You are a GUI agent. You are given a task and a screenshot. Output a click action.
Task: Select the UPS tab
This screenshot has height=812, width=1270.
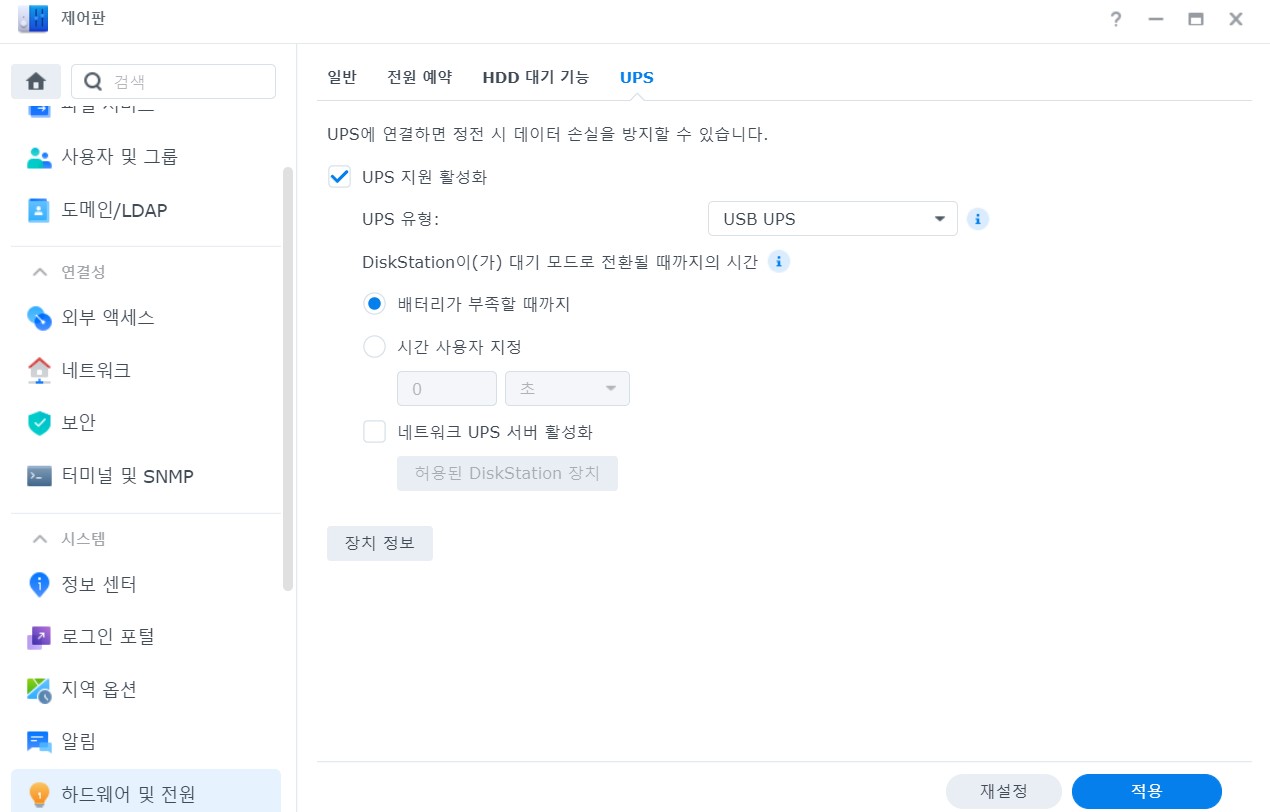pos(637,77)
